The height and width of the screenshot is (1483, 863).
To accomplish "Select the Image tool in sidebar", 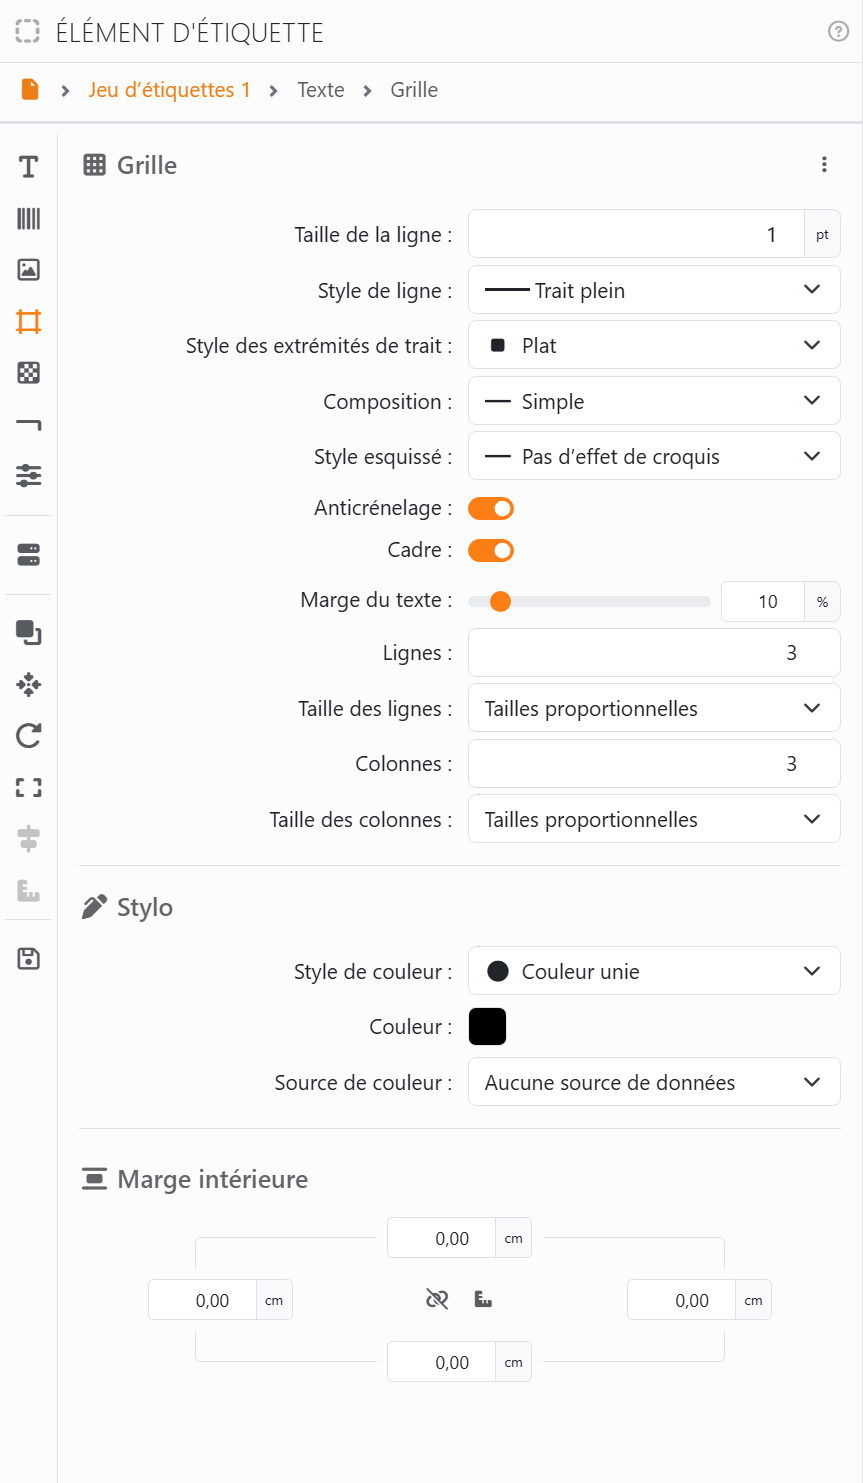I will coord(29,270).
